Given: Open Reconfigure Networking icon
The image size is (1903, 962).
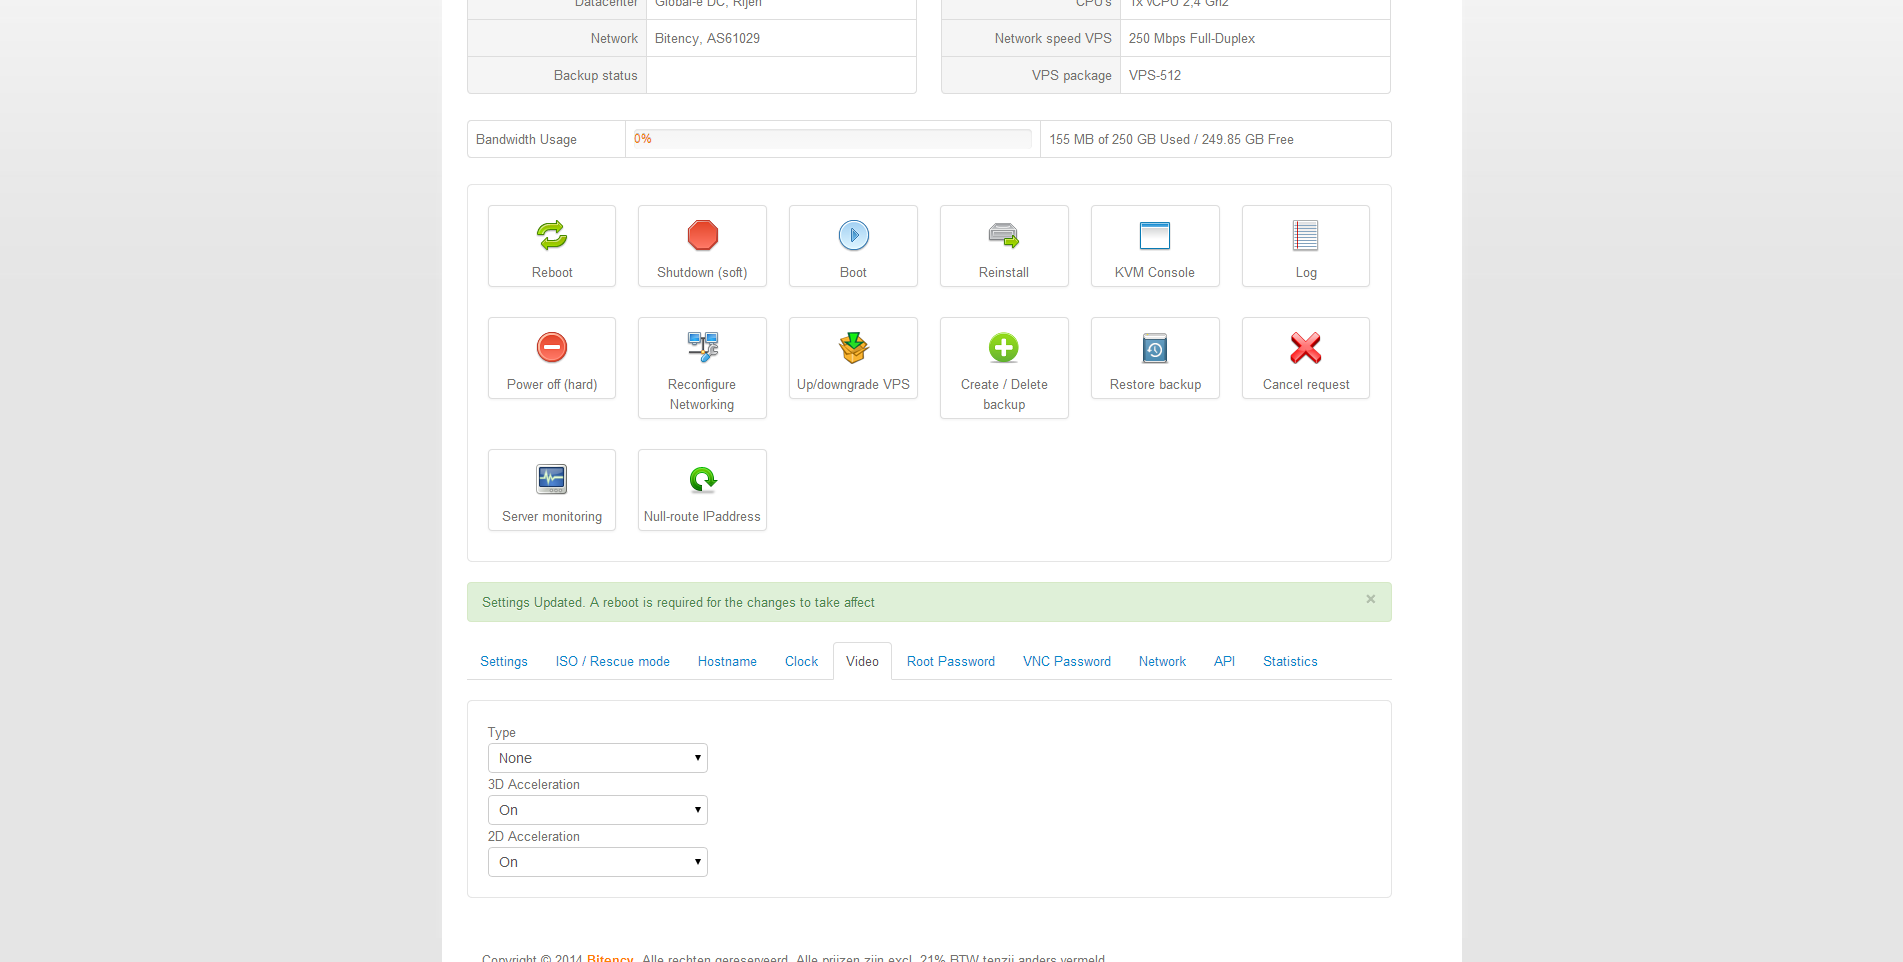Looking at the screenshot, I should point(702,348).
